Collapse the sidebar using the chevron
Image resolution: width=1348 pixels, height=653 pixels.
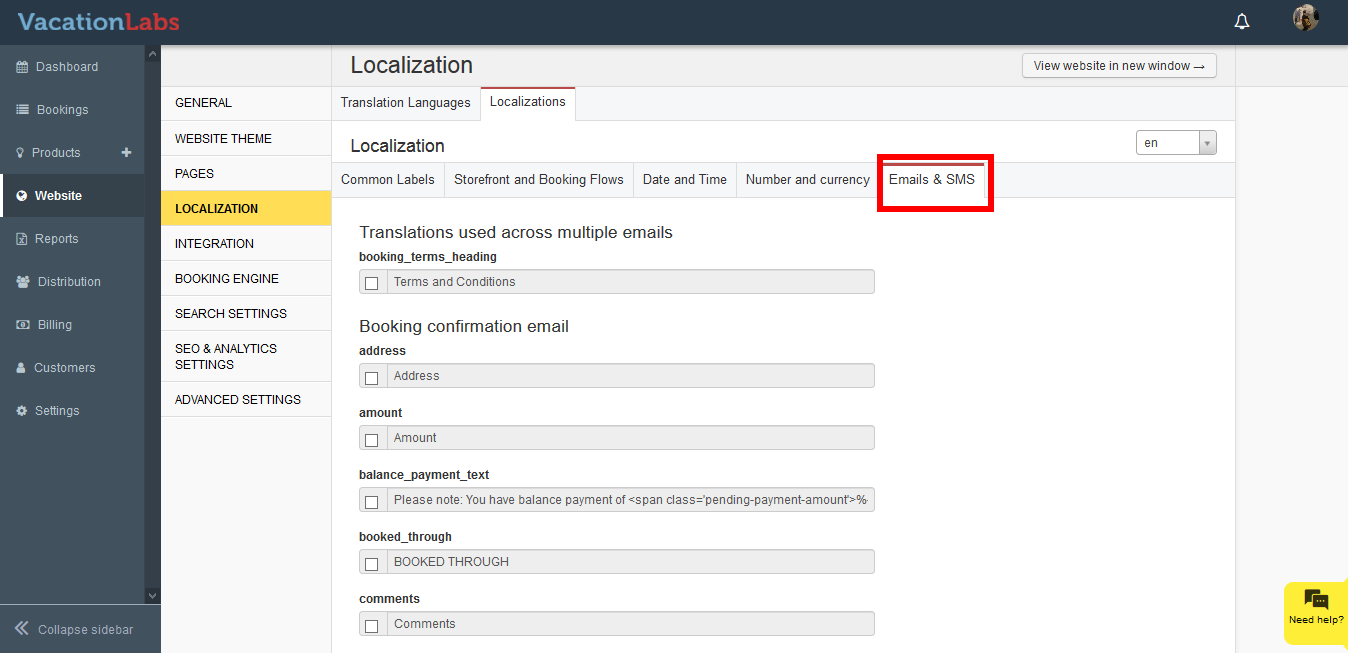(21, 629)
